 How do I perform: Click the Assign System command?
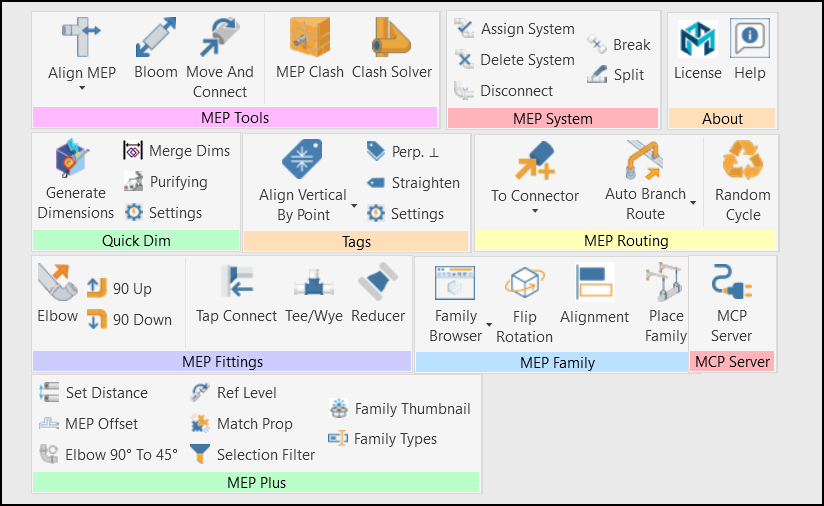[x=514, y=29]
